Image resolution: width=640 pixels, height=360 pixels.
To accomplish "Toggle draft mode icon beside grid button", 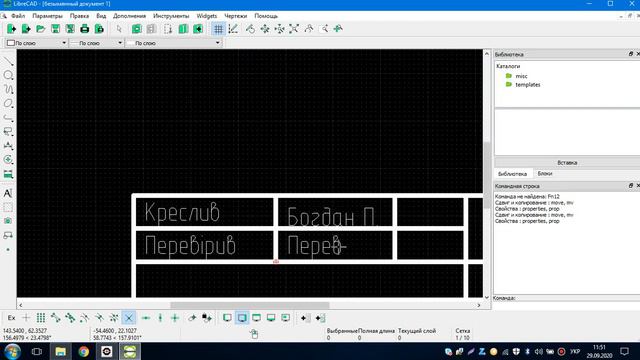I will (233, 29).
